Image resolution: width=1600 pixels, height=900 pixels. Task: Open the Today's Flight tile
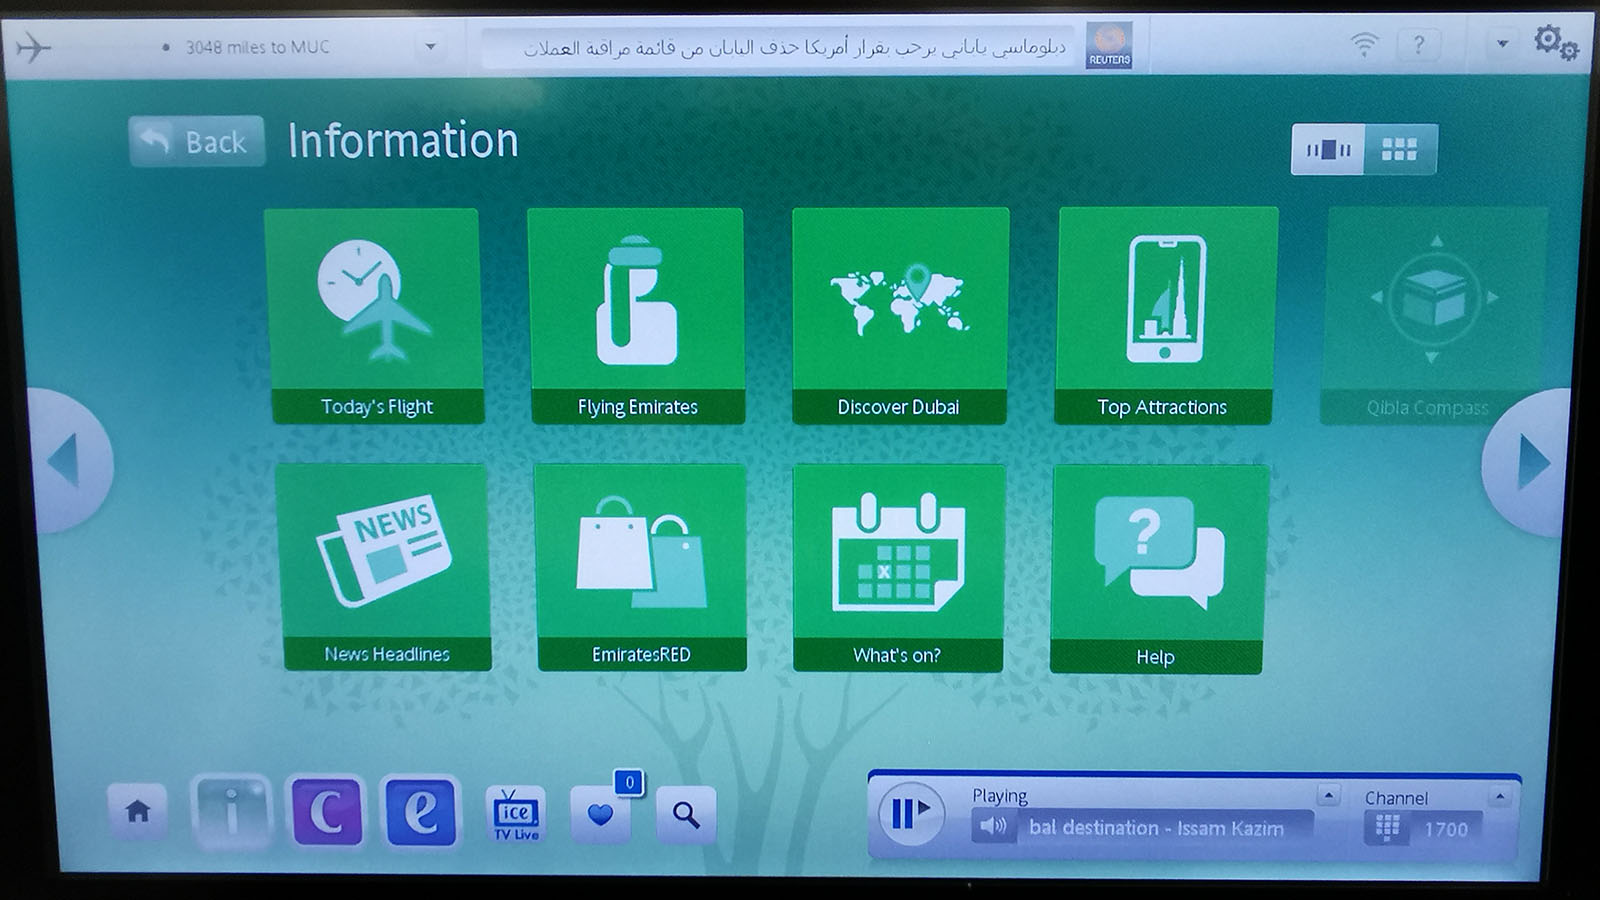(x=375, y=316)
